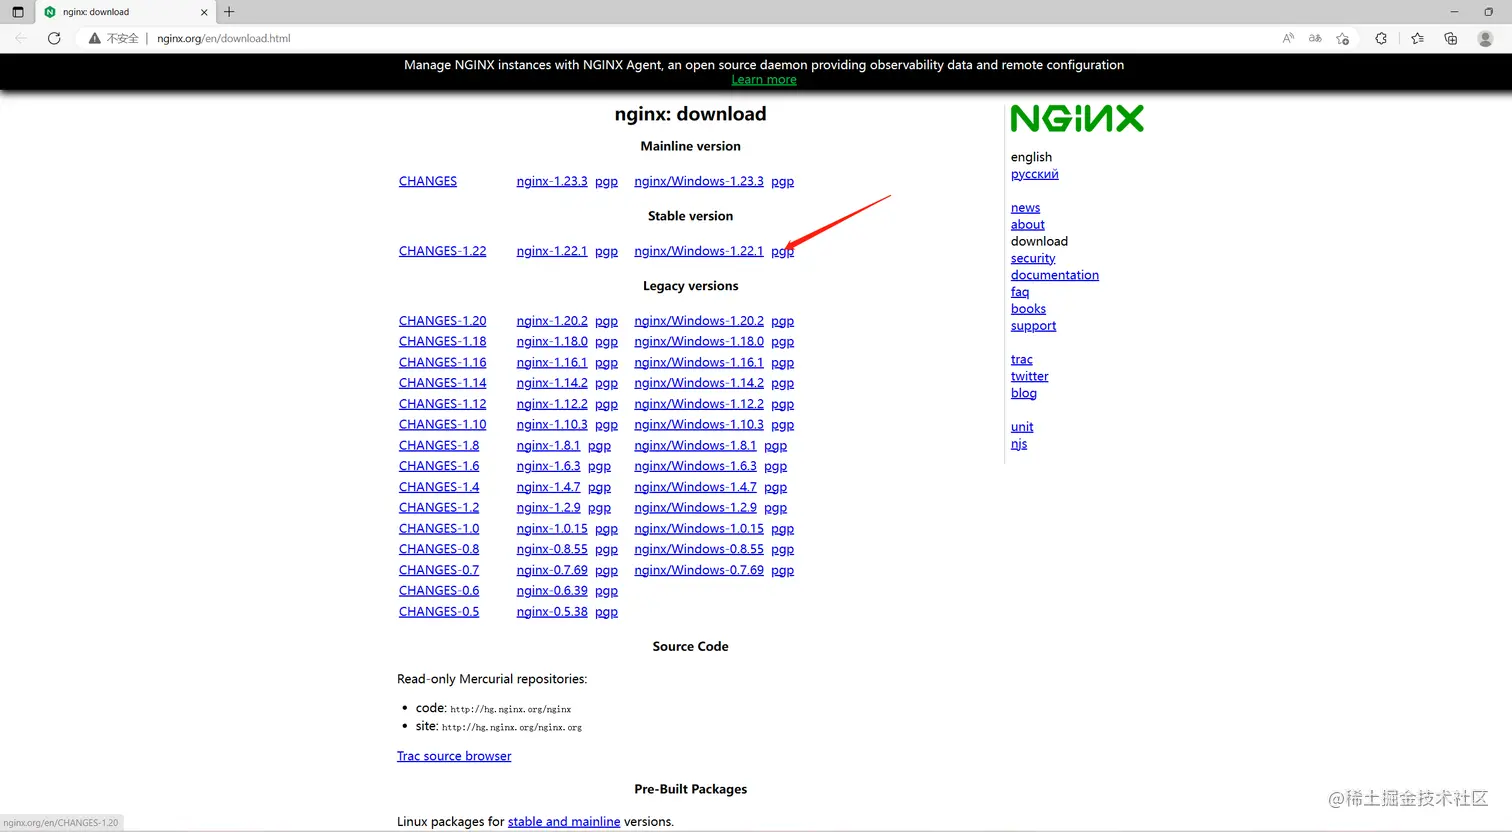
Task: Click the user profile avatar
Action: [x=1485, y=38]
